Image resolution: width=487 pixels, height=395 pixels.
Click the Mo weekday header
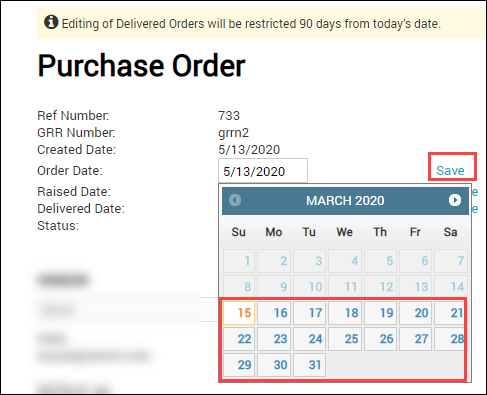point(274,232)
